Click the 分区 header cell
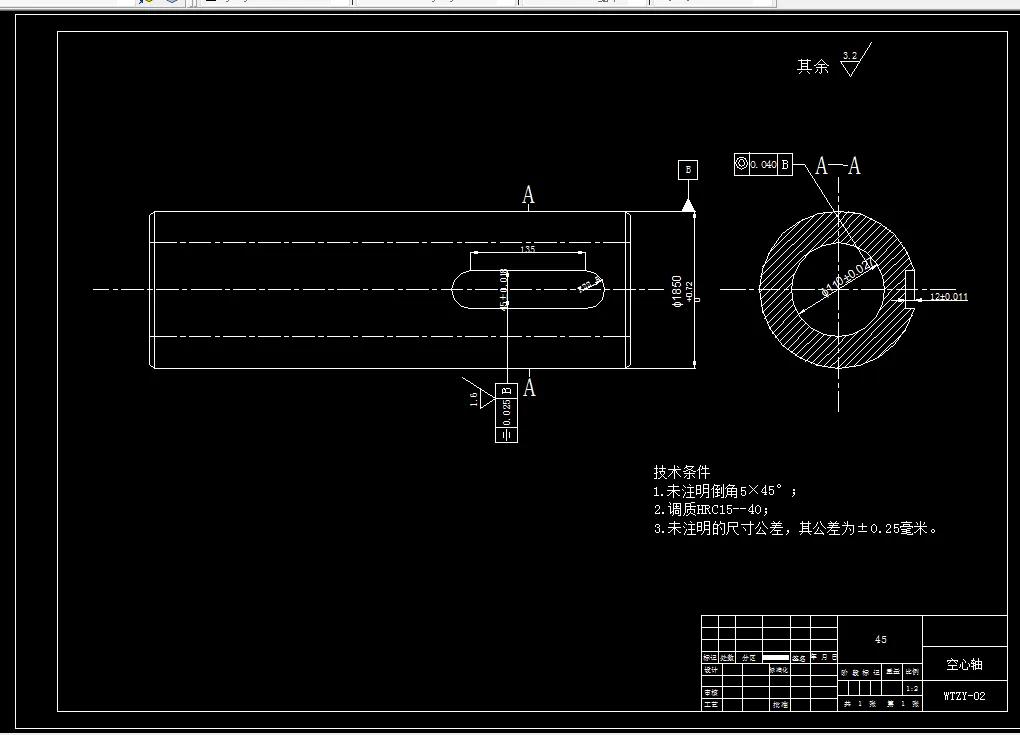This screenshot has height=735, width=1020. (749, 658)
